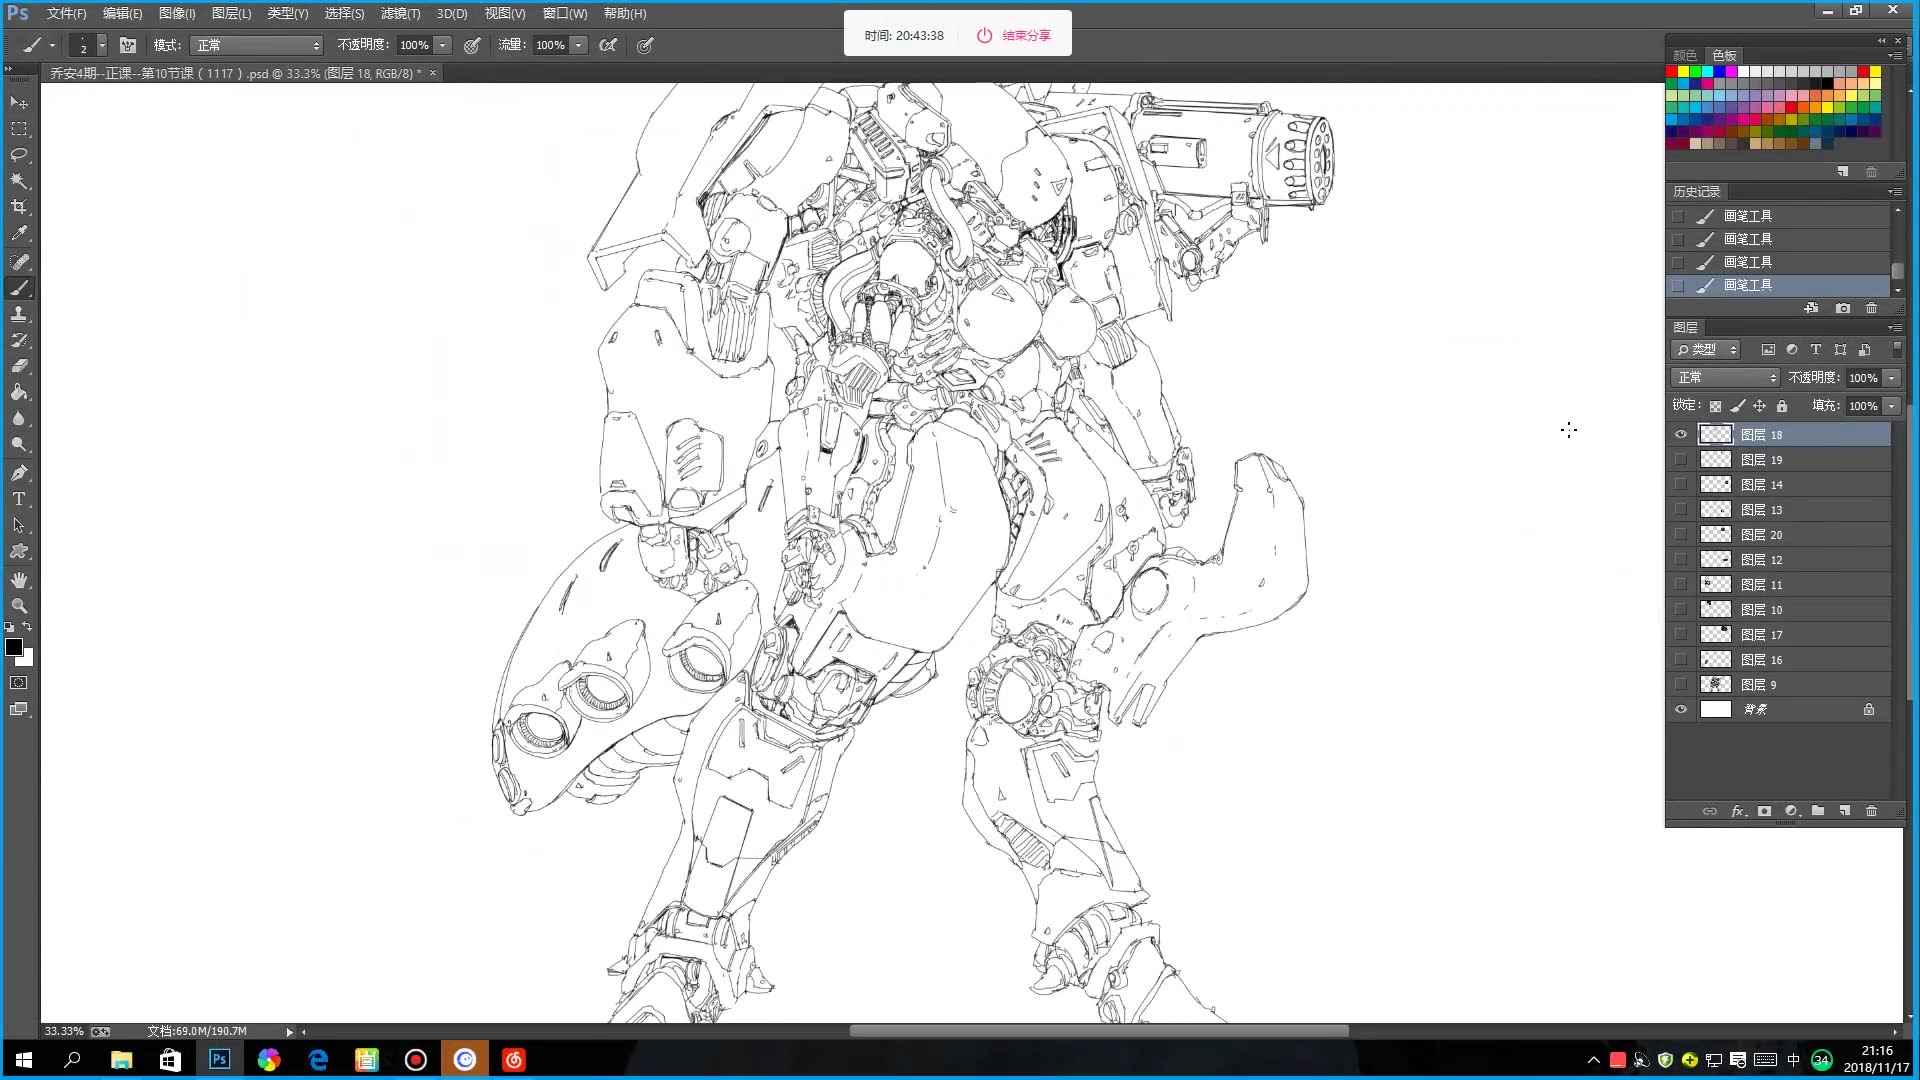The image size is (1920, 1080).
Task: Toggle Quick Mask mode icon
Action: [19, 683]
